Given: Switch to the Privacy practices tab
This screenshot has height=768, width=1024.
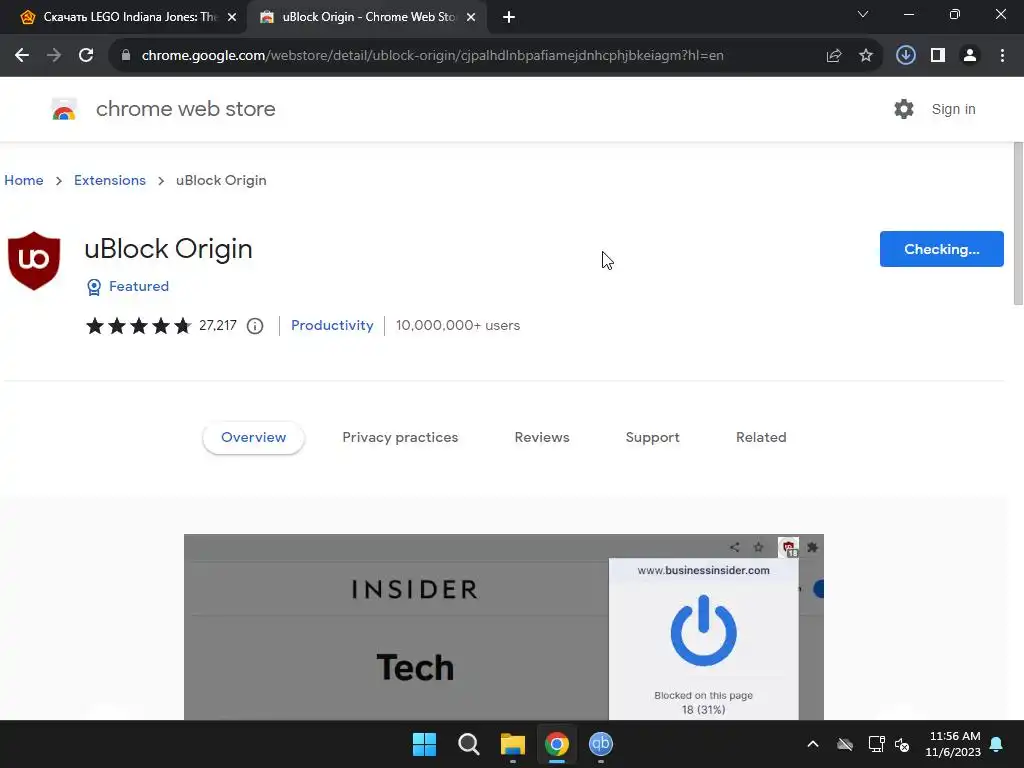Looking at the screenshot, I should point(400,438).
